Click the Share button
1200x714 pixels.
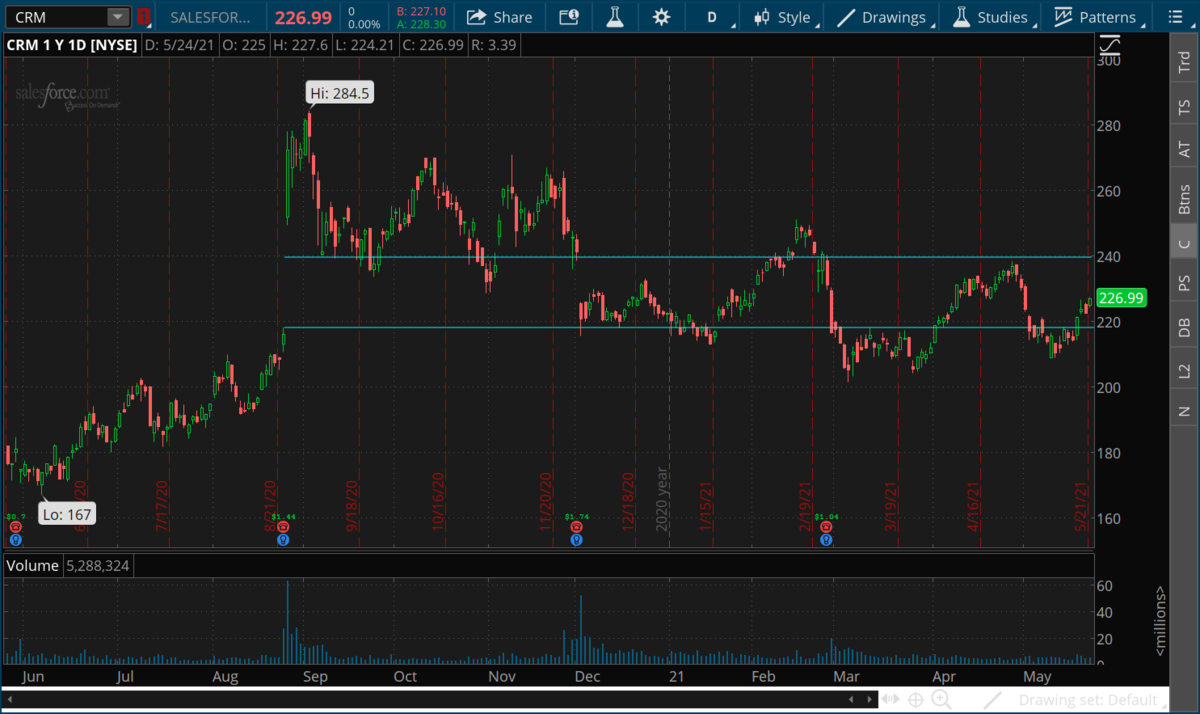click(x=499, y=17)
